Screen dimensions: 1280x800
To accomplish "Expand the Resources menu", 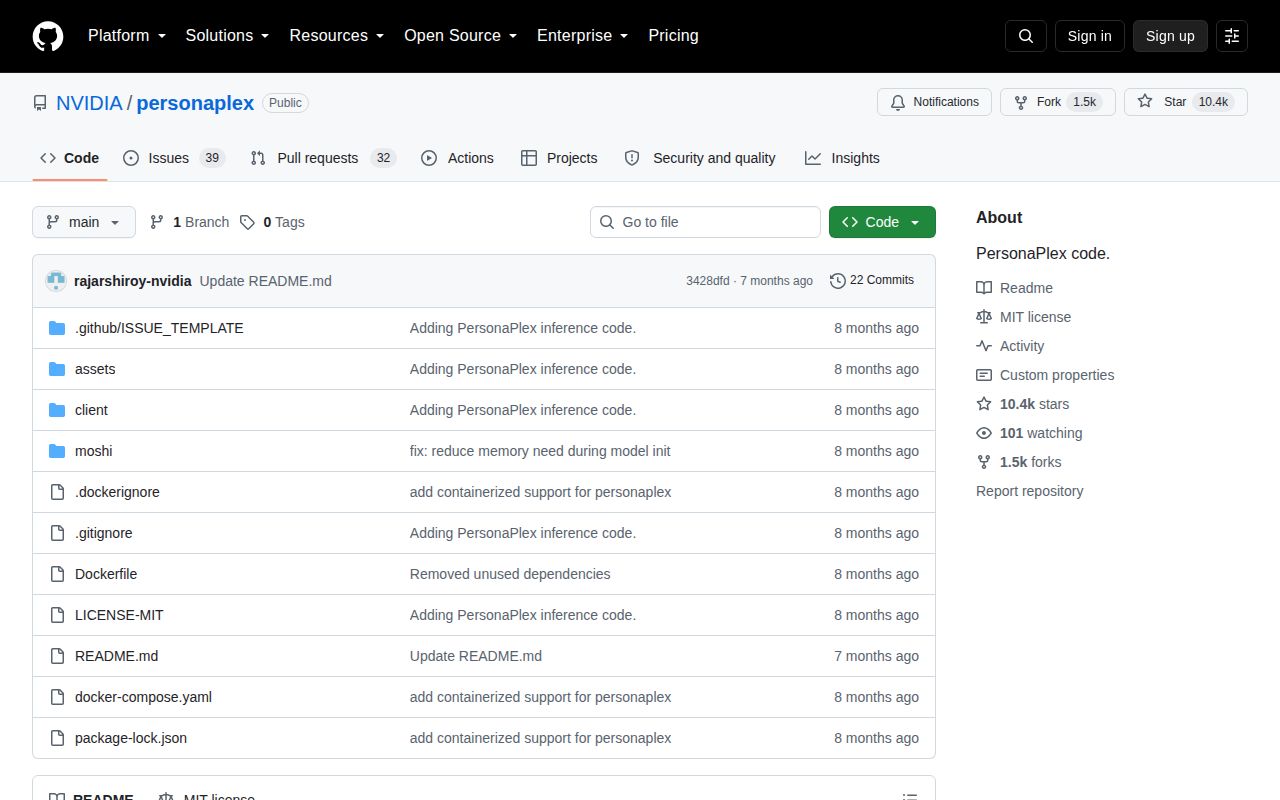I will click(337, 36).
